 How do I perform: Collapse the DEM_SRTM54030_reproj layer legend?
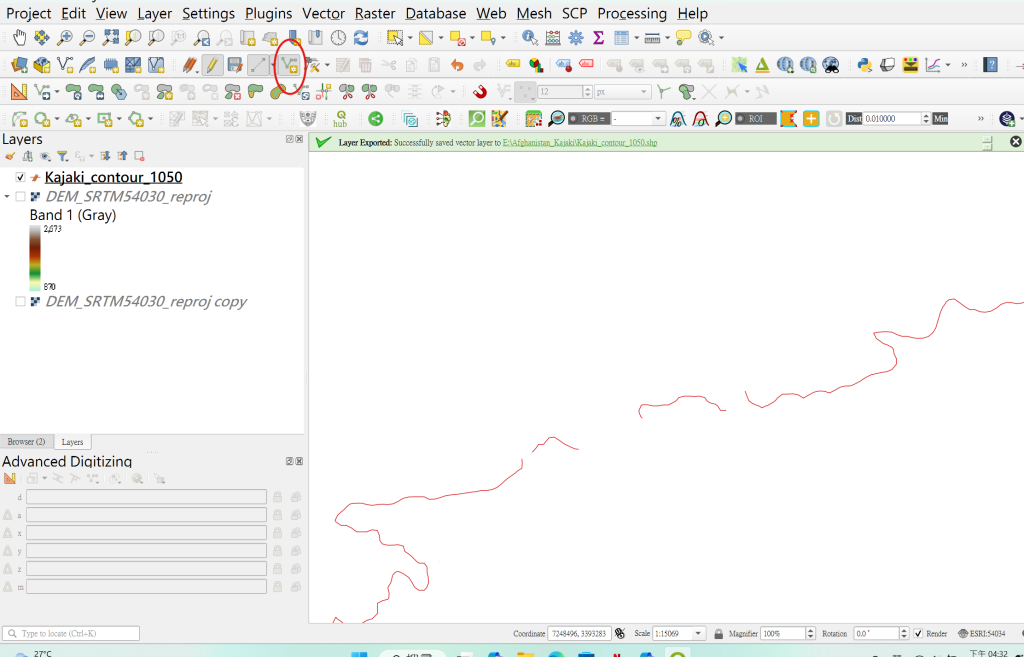[7, 197]
